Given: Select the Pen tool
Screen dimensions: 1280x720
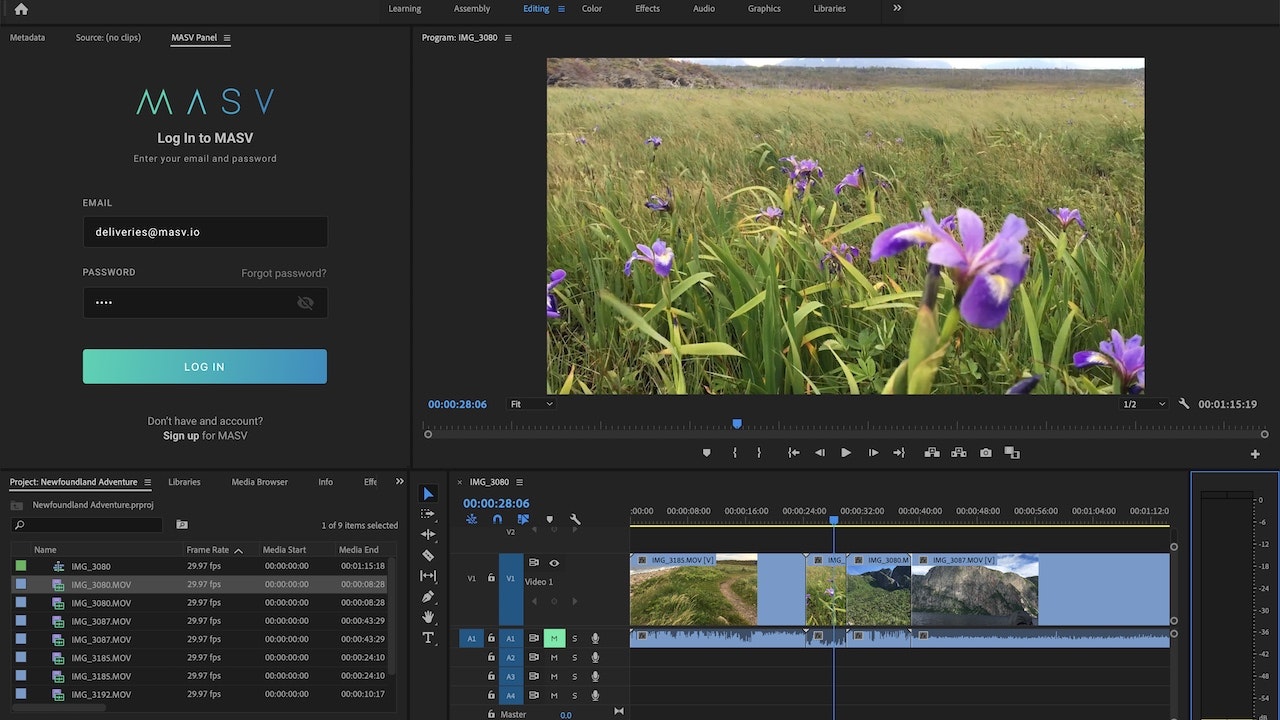Looking at the screenshot, I should point(428,597).
